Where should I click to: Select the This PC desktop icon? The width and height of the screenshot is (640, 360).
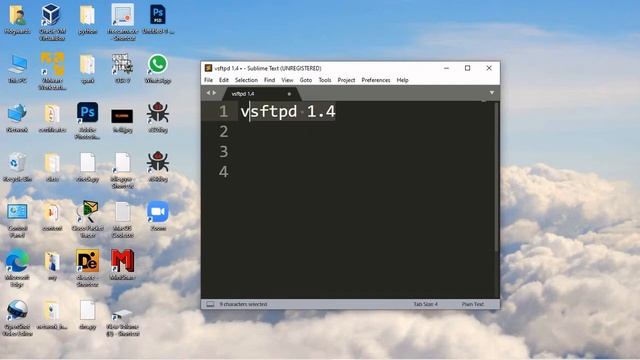click(x=17, y=69)
